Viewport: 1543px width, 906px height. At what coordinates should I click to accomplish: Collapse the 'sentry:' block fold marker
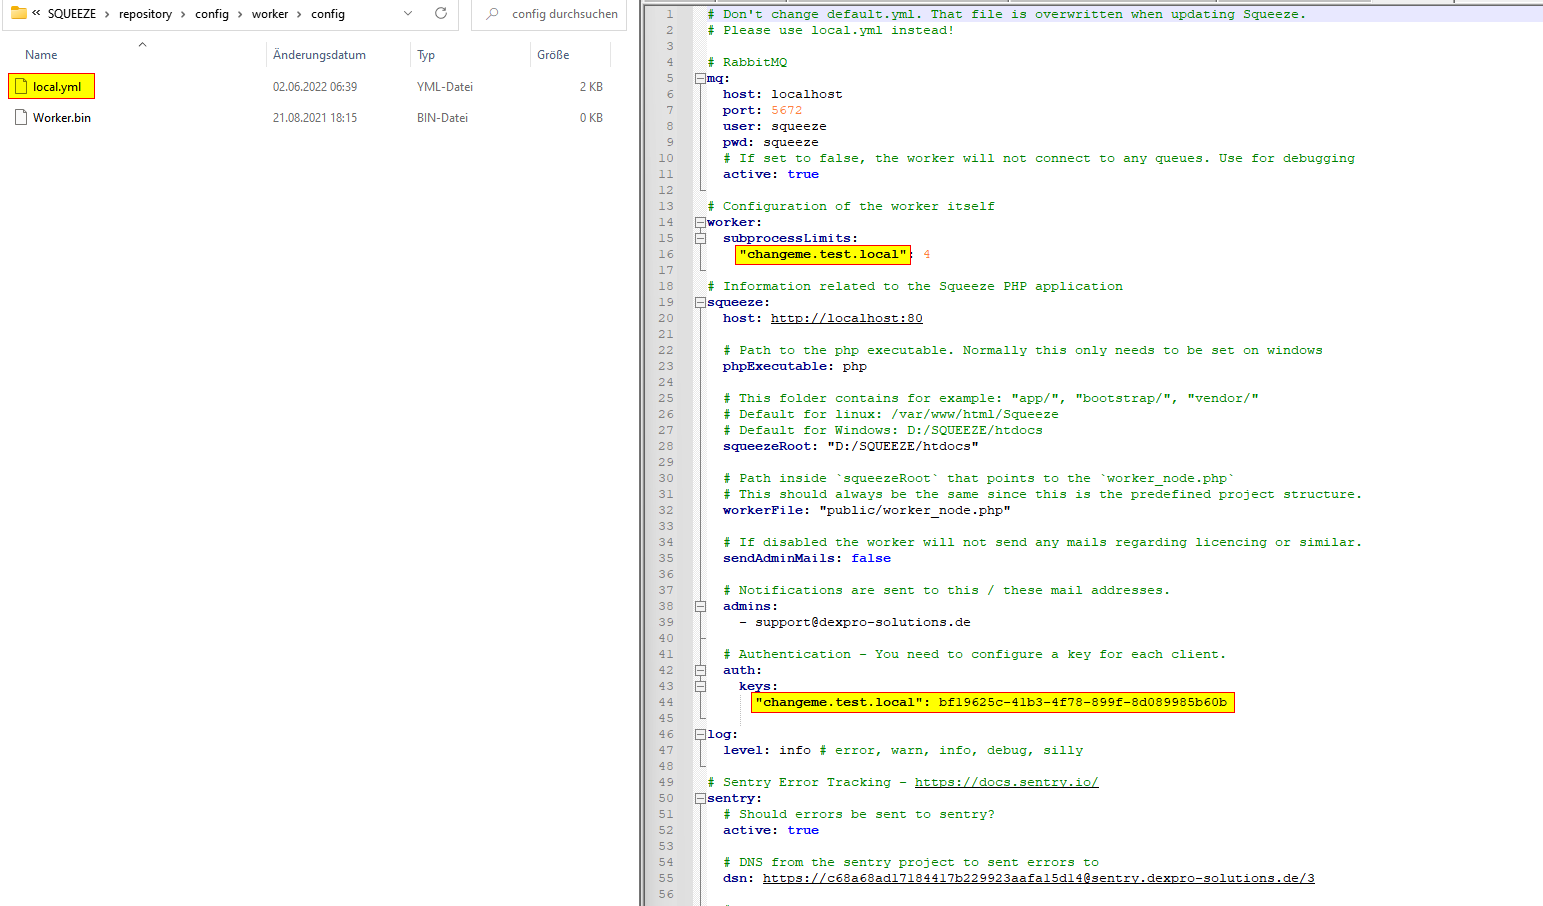pos(700,798)
